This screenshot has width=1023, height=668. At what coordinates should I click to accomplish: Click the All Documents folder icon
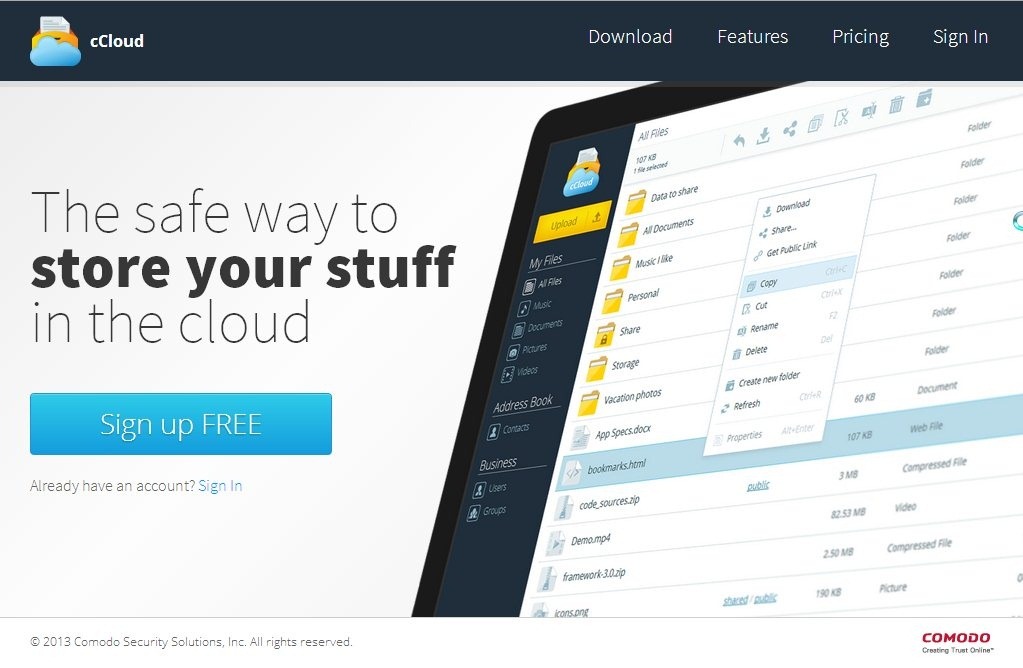(628, 234)
